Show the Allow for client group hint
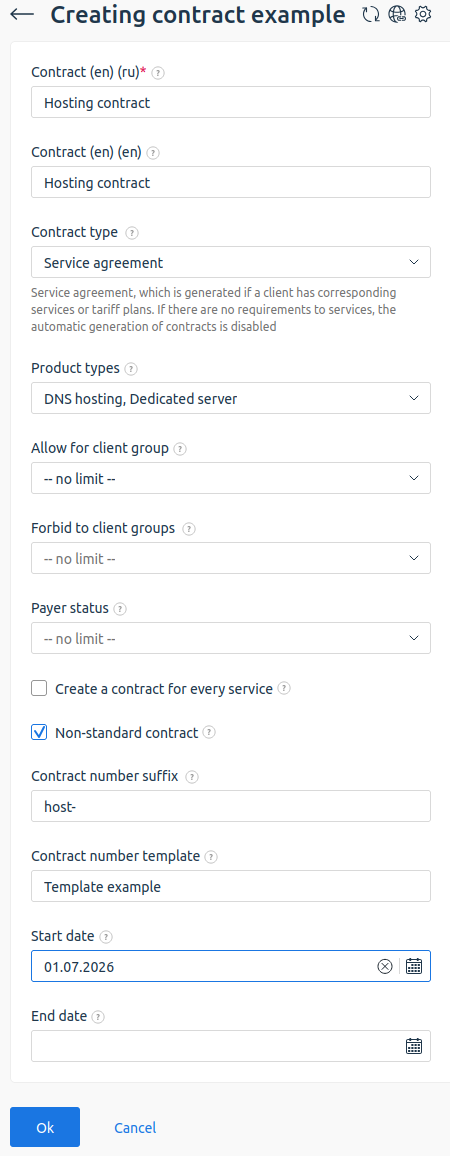The height and width of the screenshot is (1156, 450). pyautogui.click(x=180, y=448)
